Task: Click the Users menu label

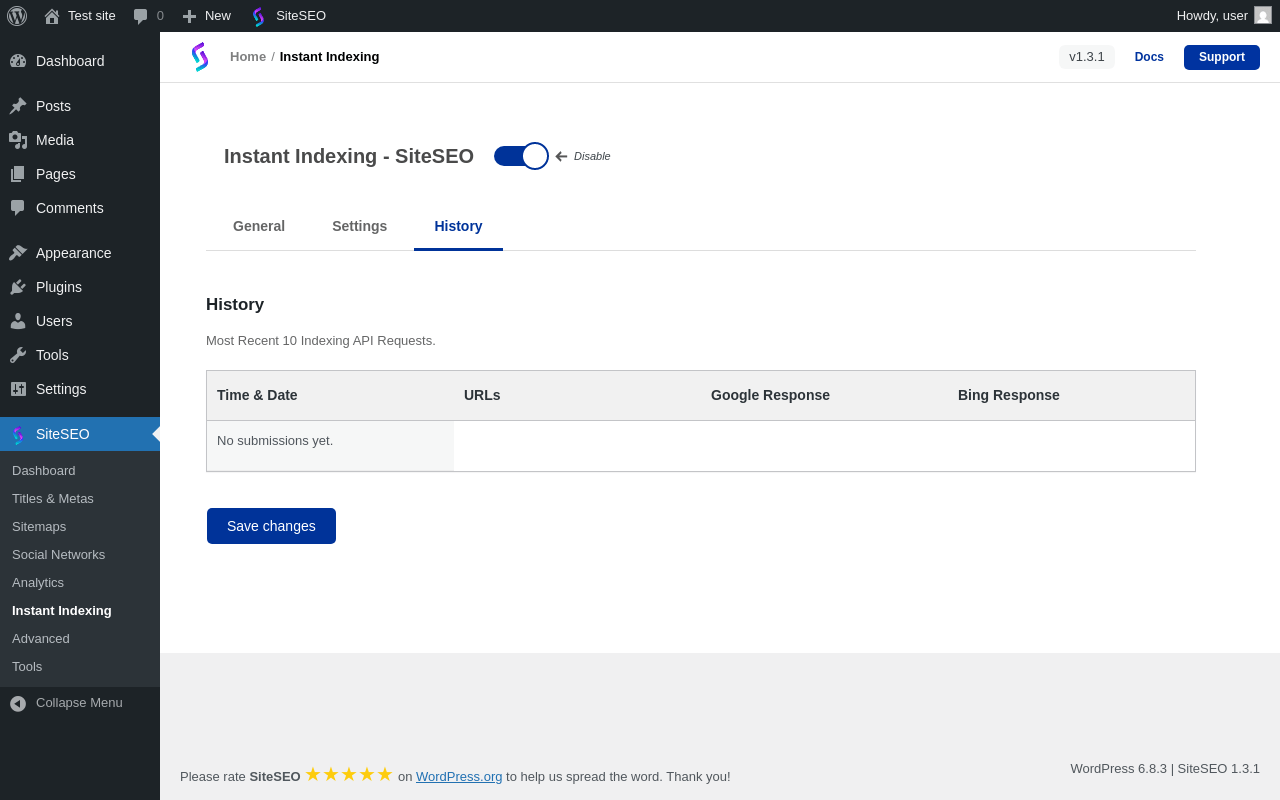Action: click(x=54, y=321)
